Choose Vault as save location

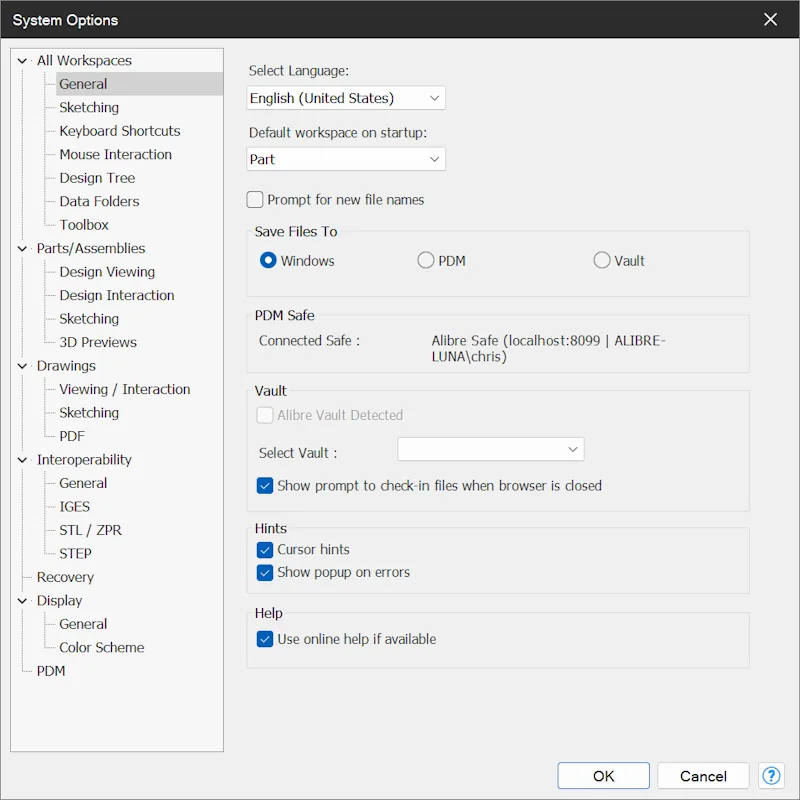click(x=602, y=260)
